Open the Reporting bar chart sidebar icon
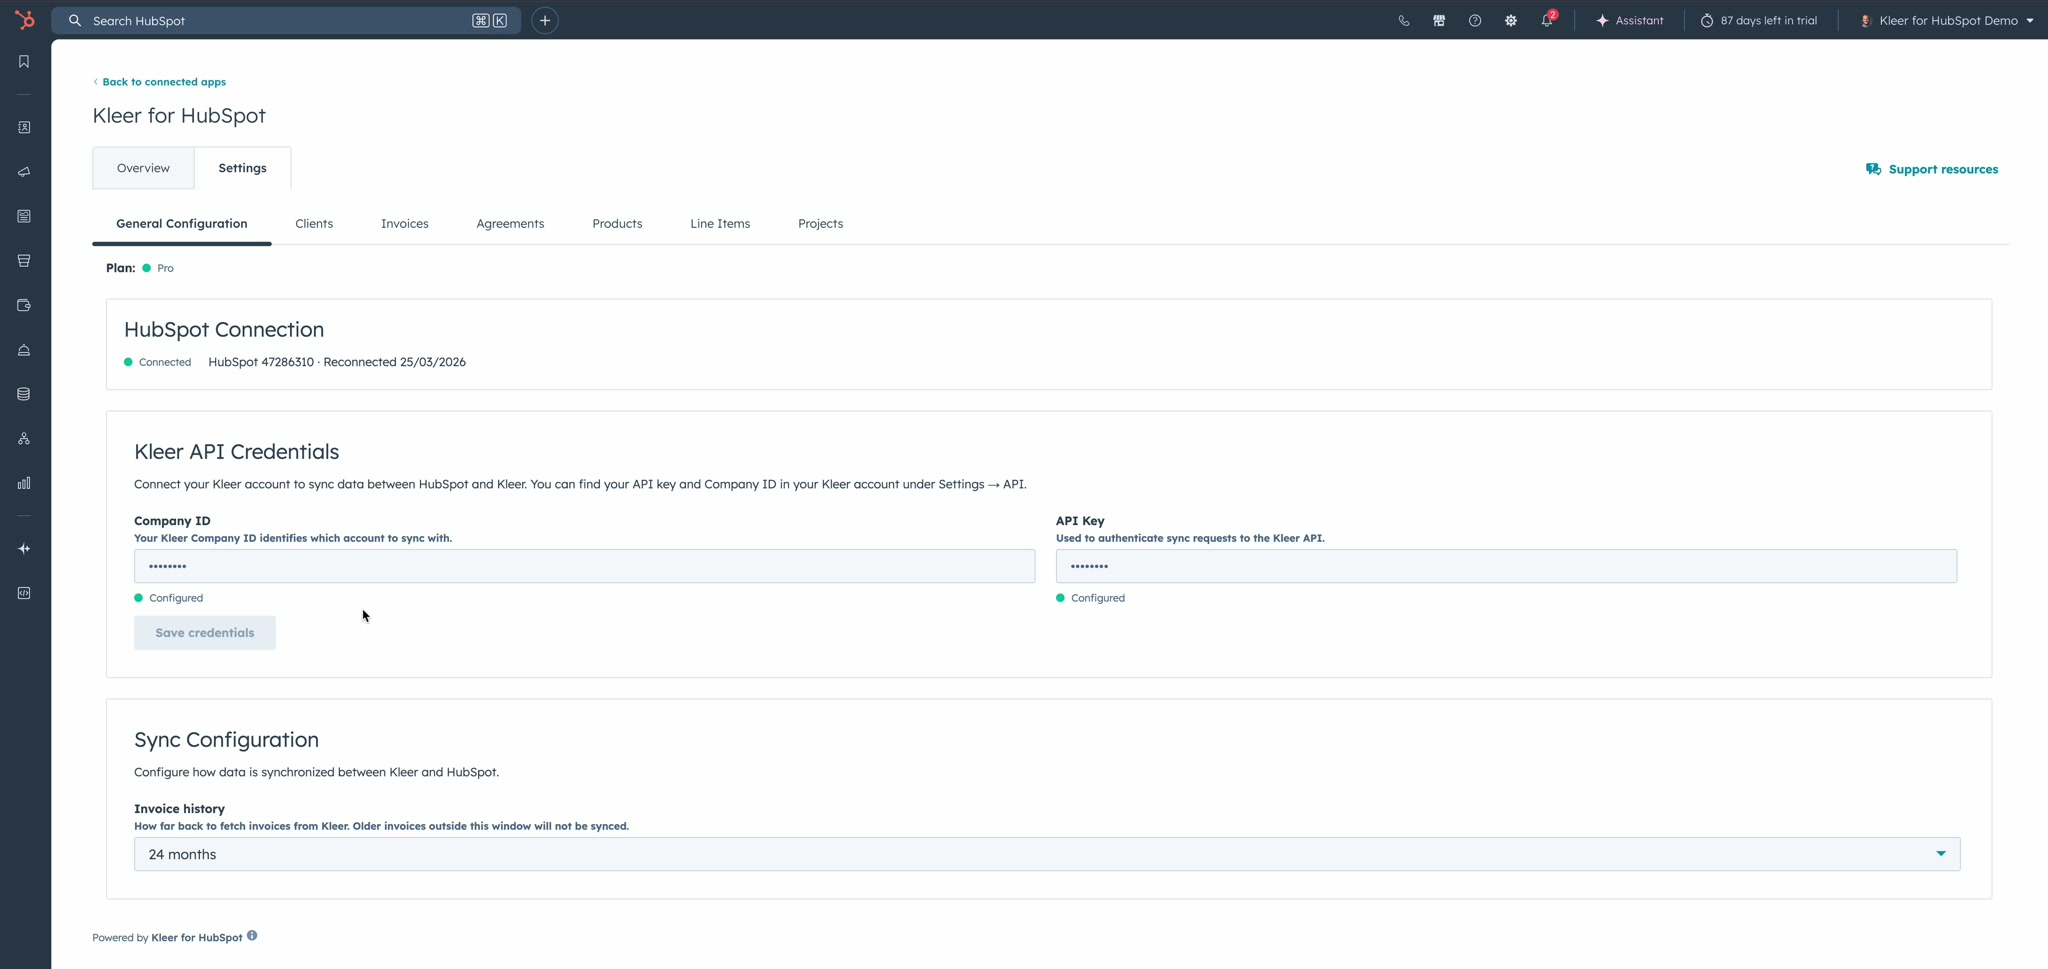2048x969 pixels. coord(24,483)
